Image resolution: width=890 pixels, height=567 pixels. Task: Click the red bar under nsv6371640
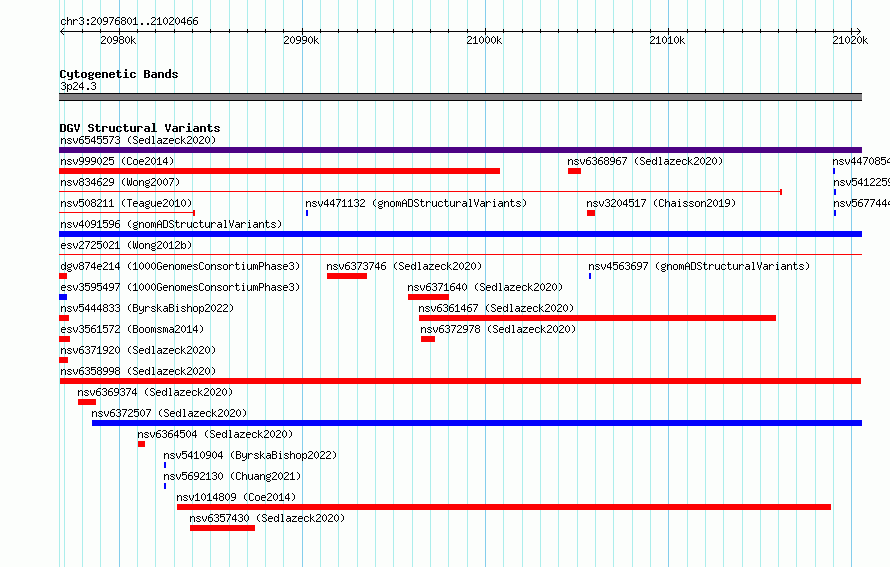[429, 297]
